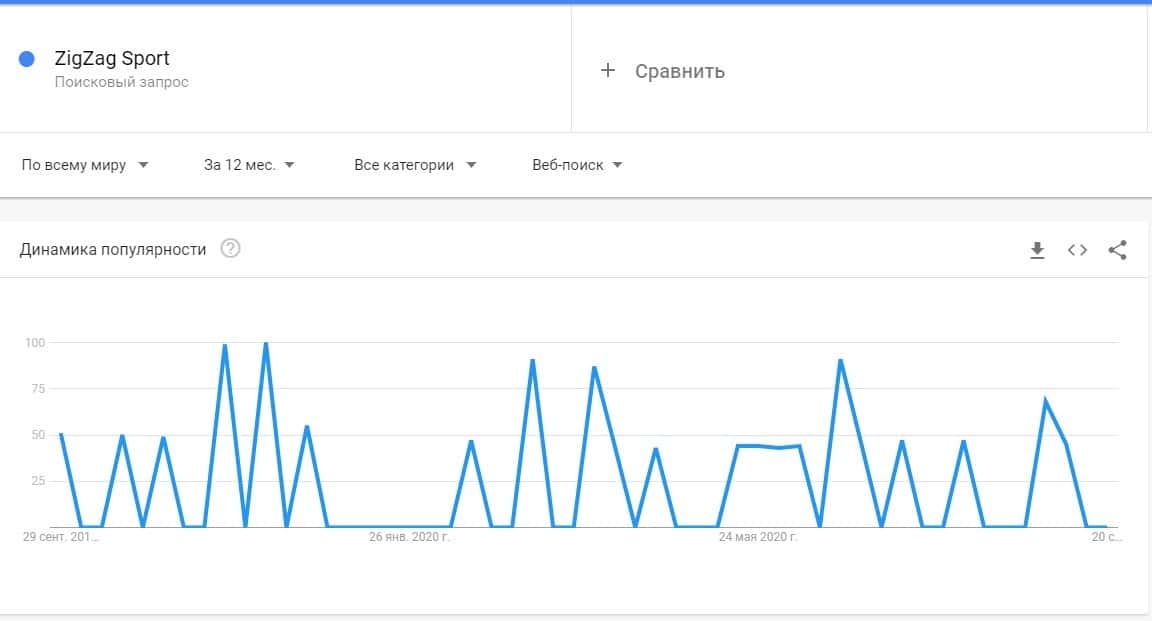Click the blue ZigZag Sport color dot
Screen dimensions: 1152x621
point(27,59)
